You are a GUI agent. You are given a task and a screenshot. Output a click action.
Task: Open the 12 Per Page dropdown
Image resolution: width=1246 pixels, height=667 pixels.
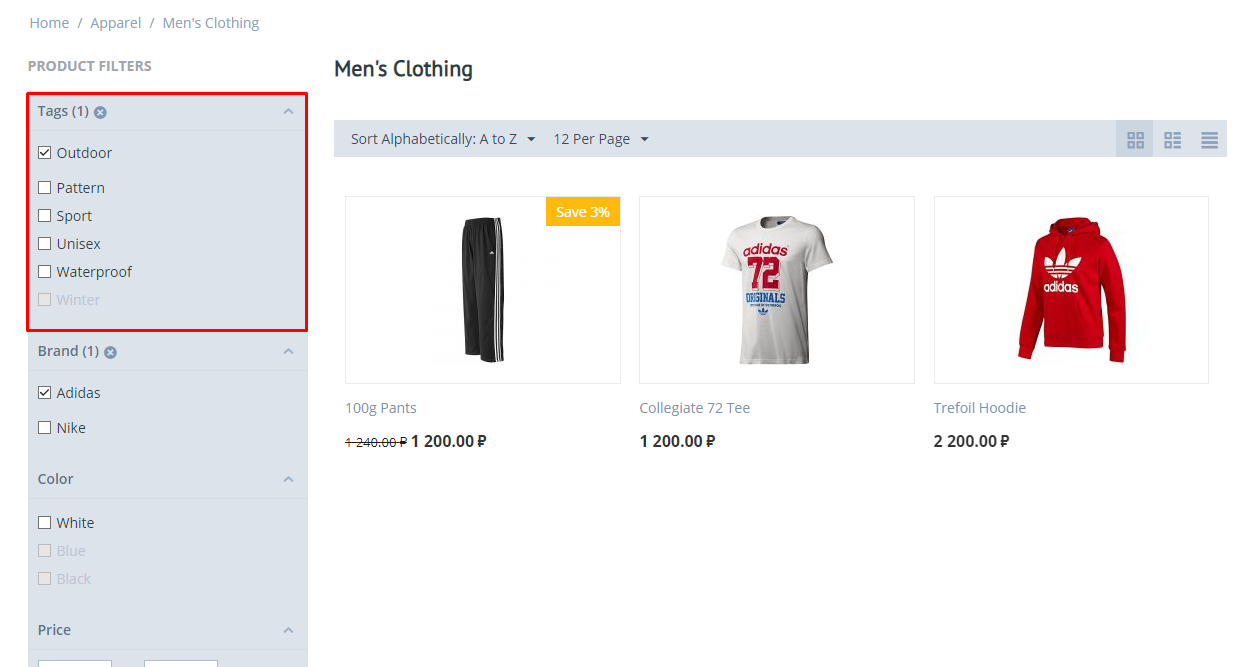point(601,139)
